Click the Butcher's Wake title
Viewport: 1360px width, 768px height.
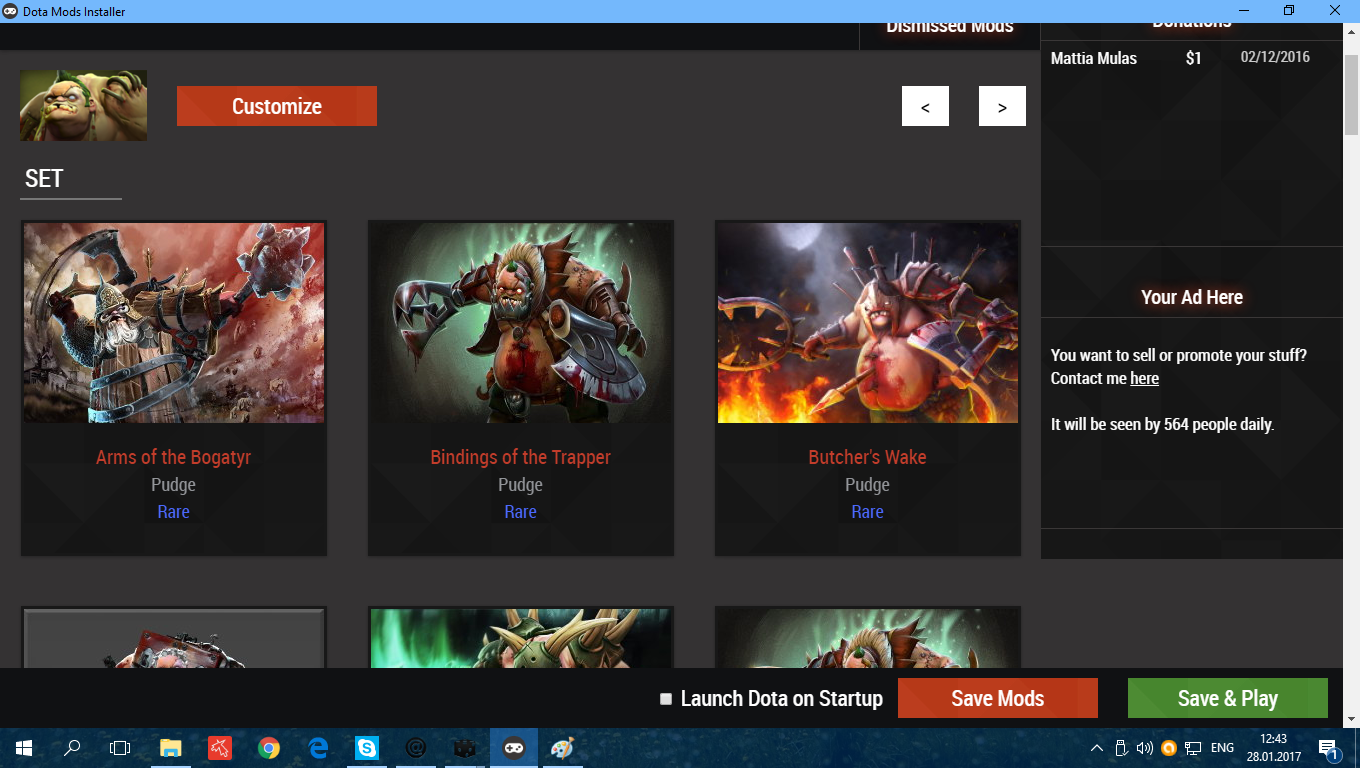pyautogui.click(x=868, y=457)
